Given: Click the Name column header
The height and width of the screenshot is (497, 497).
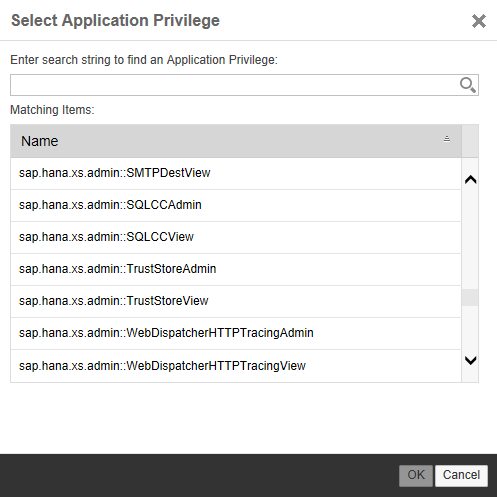Looking at the screenshot, I should [x=236, y=141].
